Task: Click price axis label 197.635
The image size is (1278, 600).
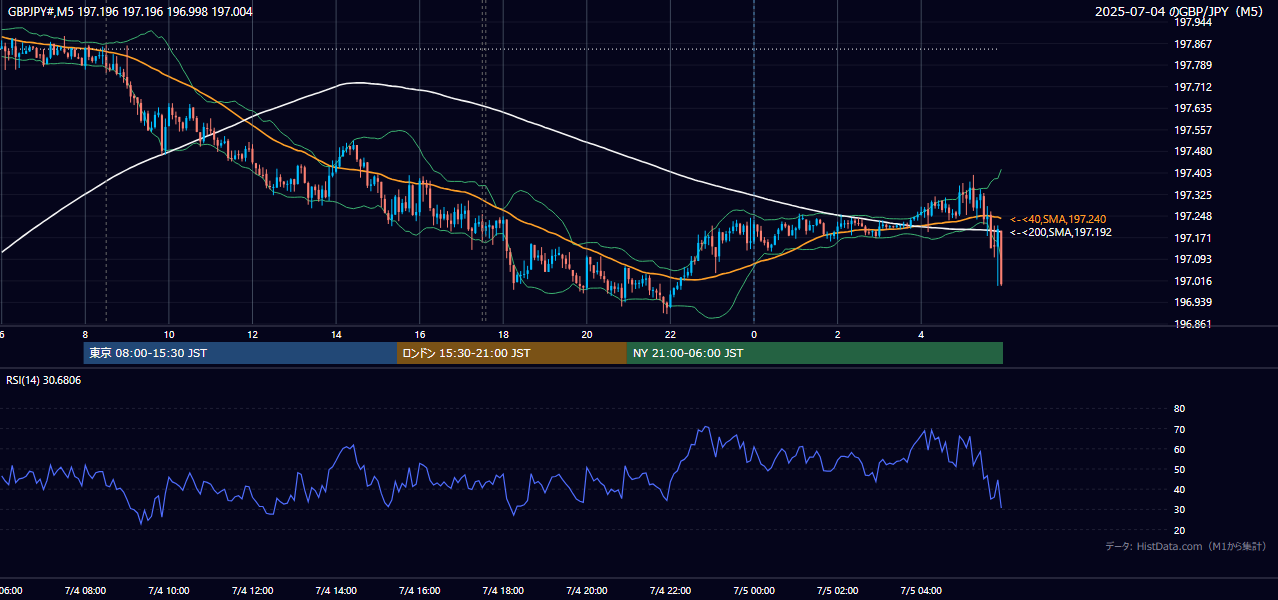Action: coord(1192,108)
